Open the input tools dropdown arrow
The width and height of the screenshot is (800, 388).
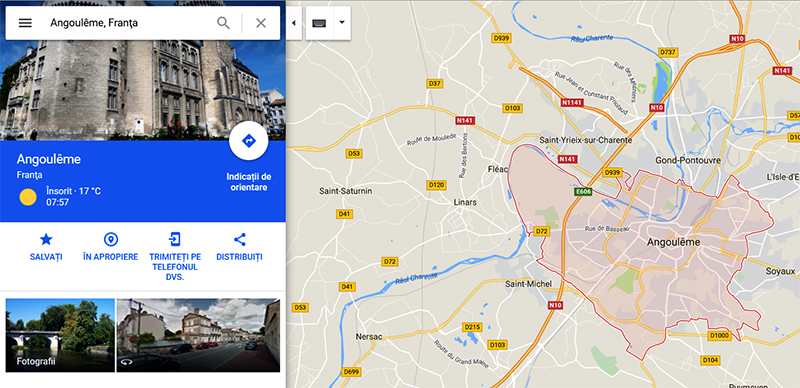coord(342,23)
